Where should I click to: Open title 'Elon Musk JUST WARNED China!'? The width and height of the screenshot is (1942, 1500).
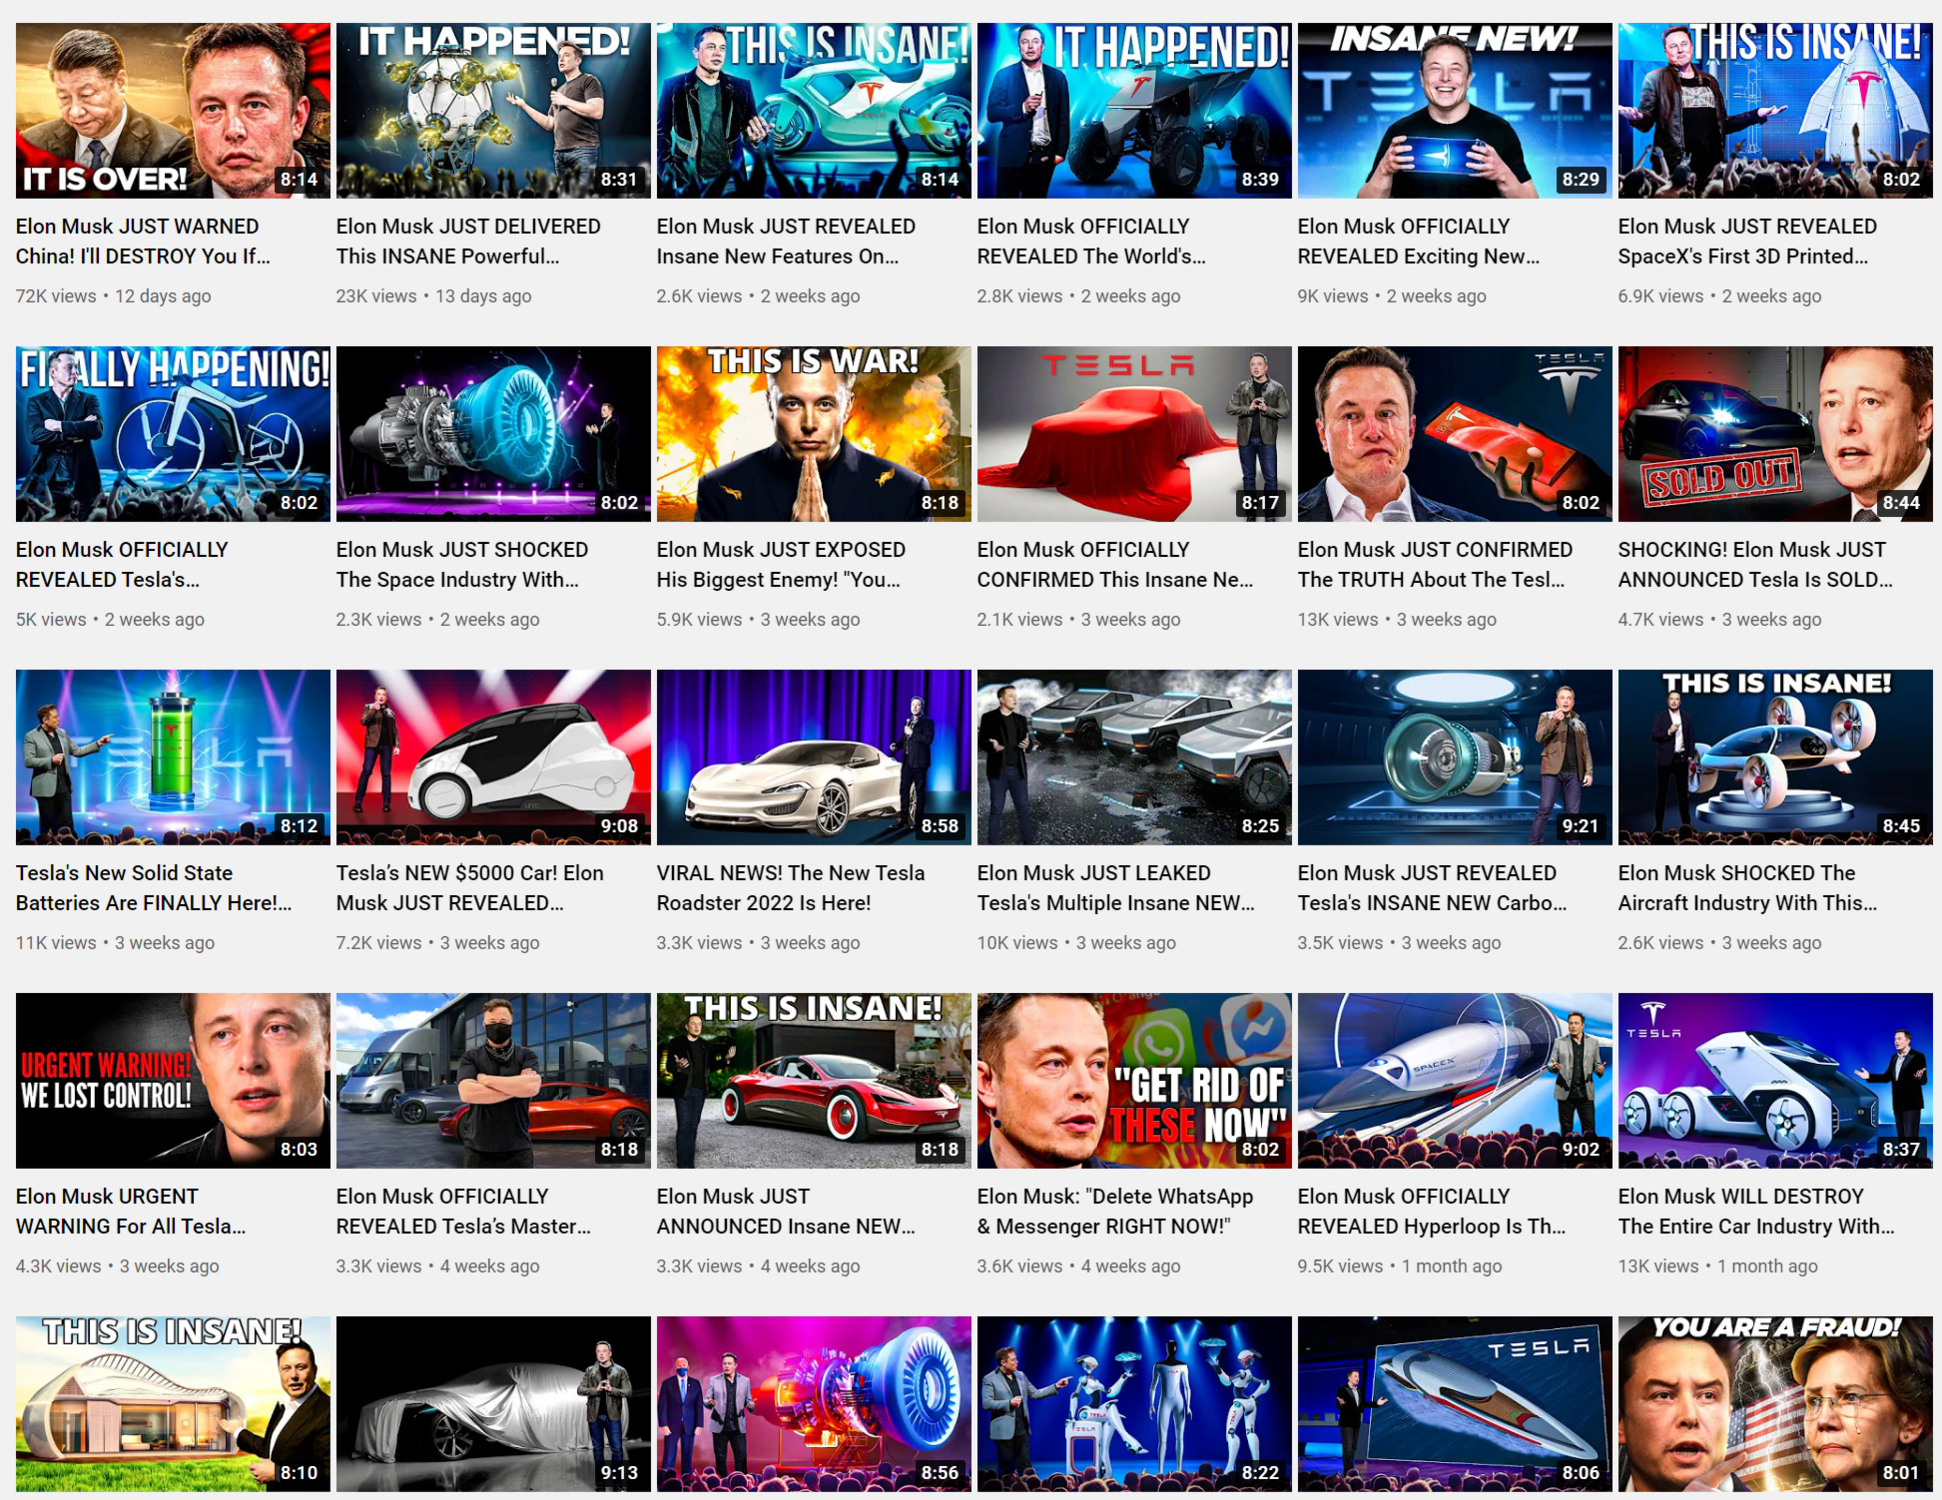point(142,241)
